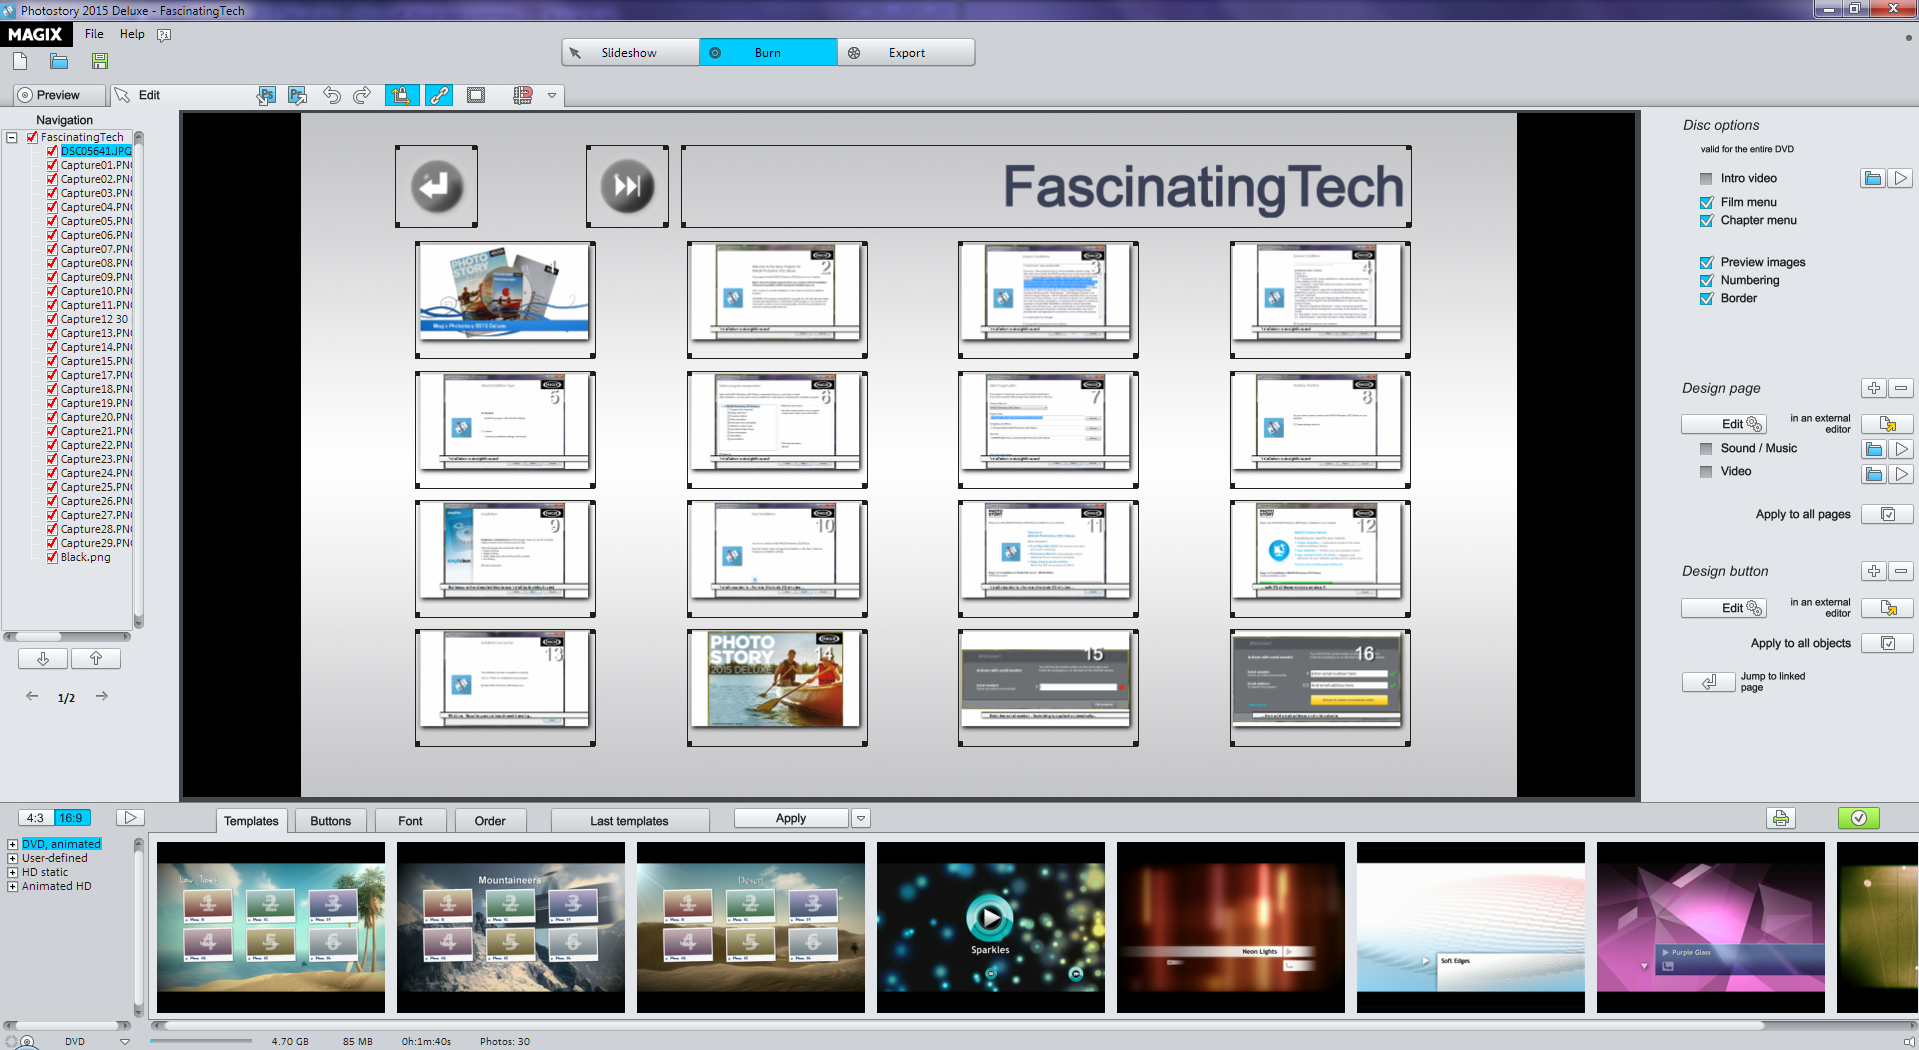Open the Last templates tab
This screenshot has height=1050, width=1919.
pyautogui.click(x=629, y=821)
